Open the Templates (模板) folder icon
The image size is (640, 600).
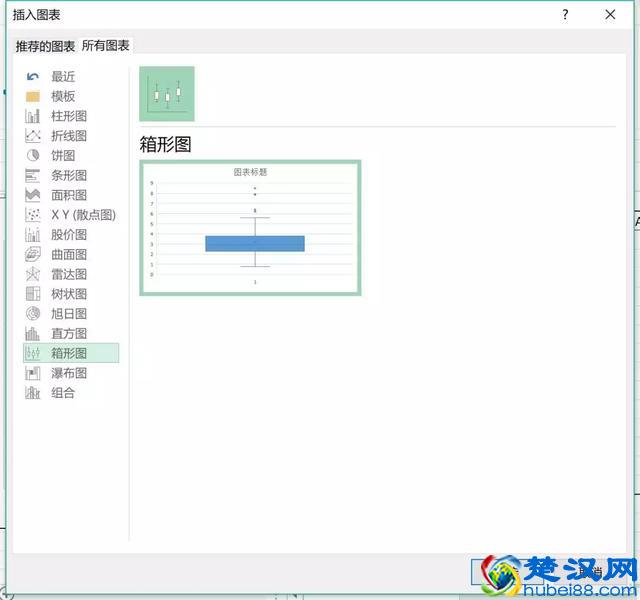click(x=33, y=96)
